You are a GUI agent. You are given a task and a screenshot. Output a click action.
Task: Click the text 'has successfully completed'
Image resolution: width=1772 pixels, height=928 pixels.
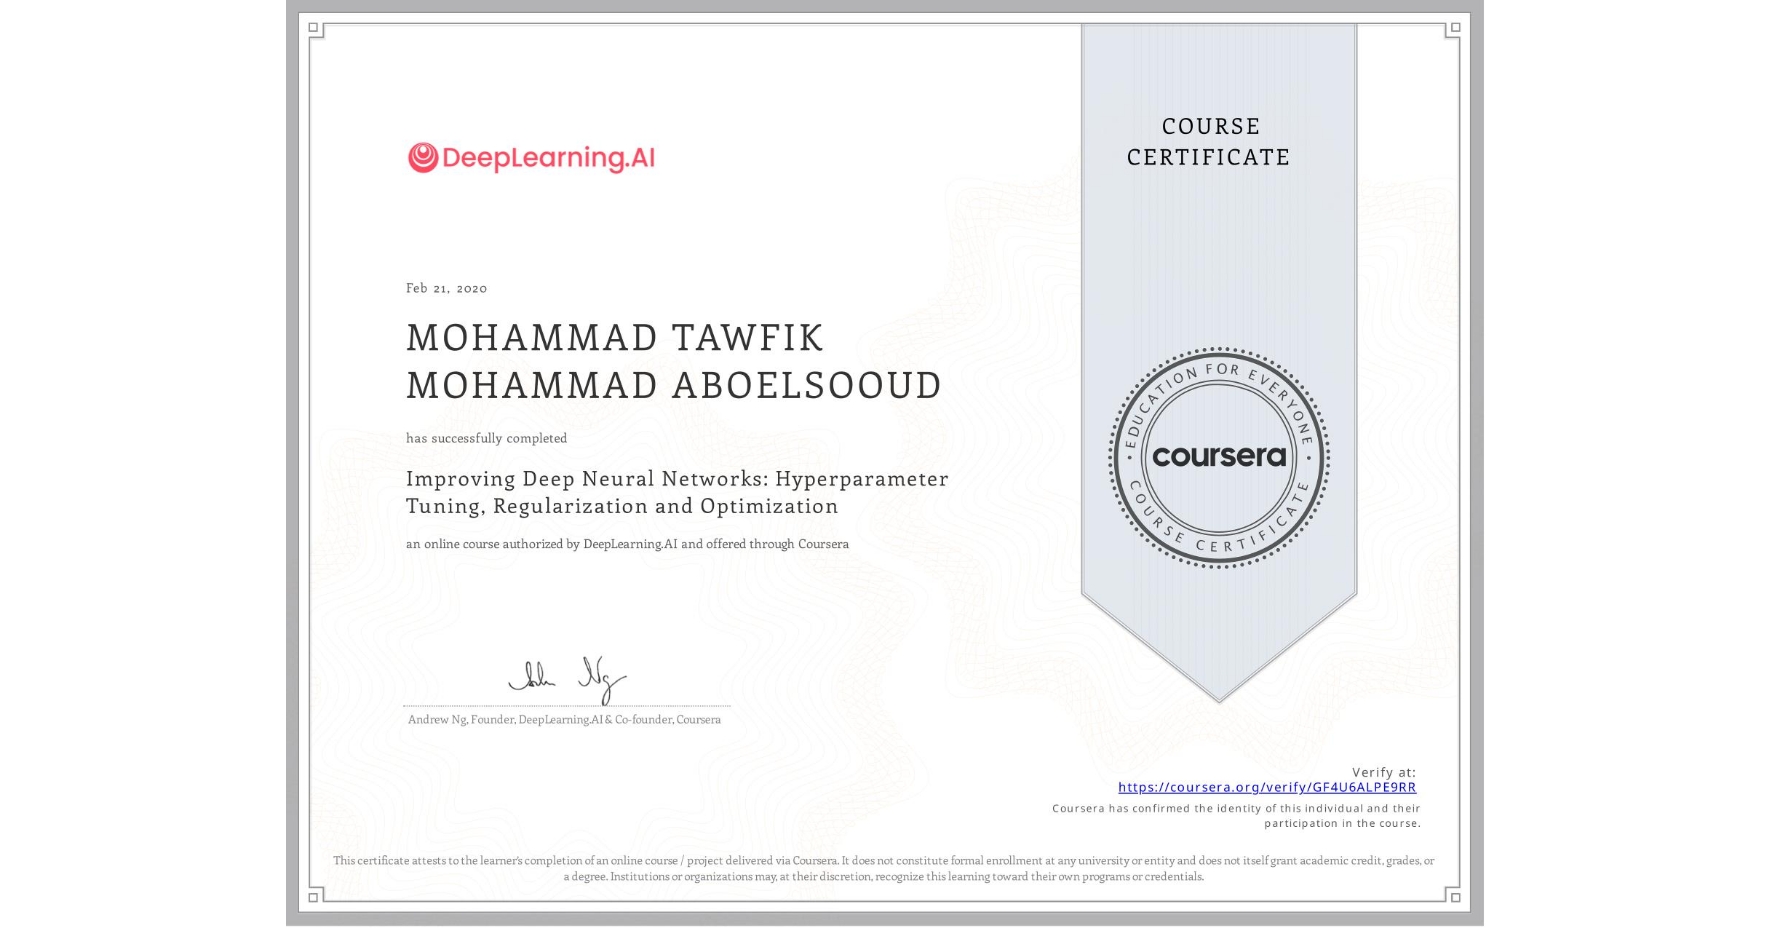pos(486,438)
